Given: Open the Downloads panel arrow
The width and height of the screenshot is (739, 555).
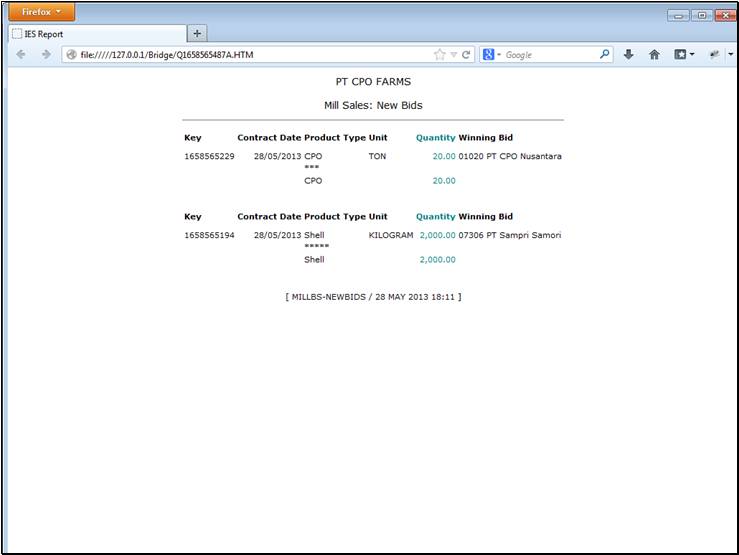Looking at the screenshot, I should click(628, 55).
